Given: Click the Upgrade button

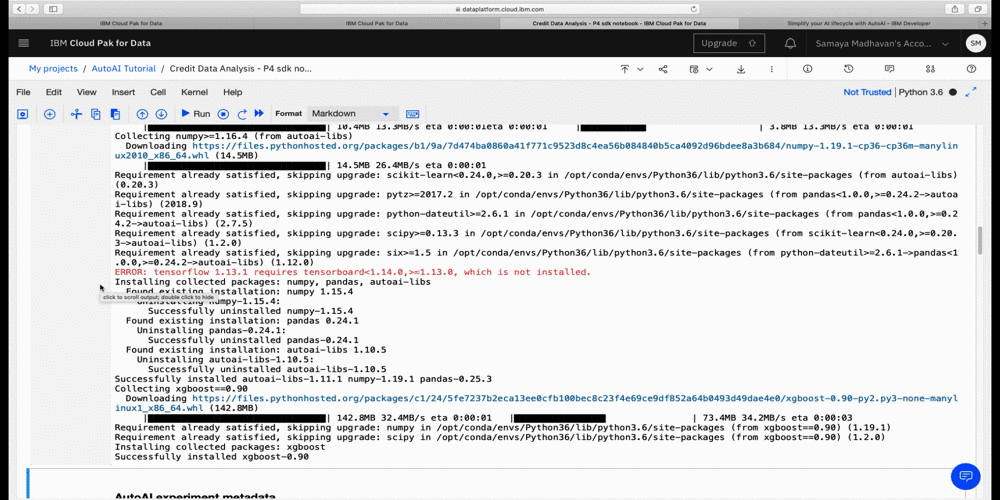Looking at the screenshot, I should point(728,43).
